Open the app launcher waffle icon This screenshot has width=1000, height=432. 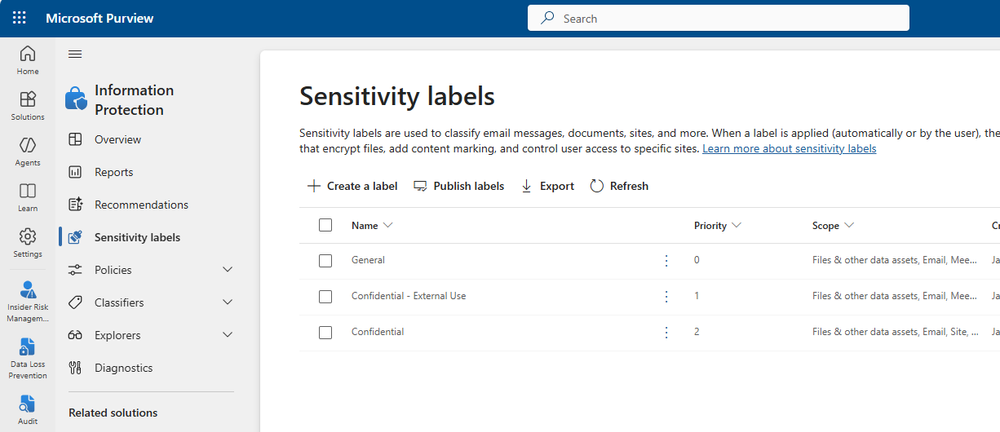click(x=19, y=18)
